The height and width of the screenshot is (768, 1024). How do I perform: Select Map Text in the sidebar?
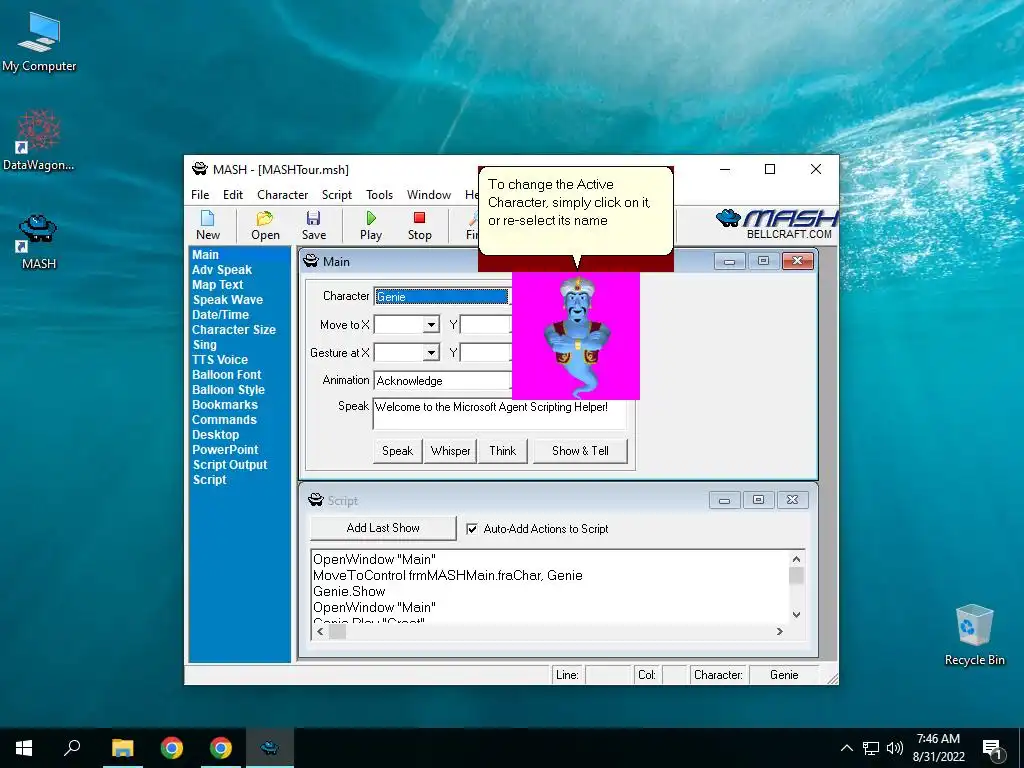(x=217, y=285)
